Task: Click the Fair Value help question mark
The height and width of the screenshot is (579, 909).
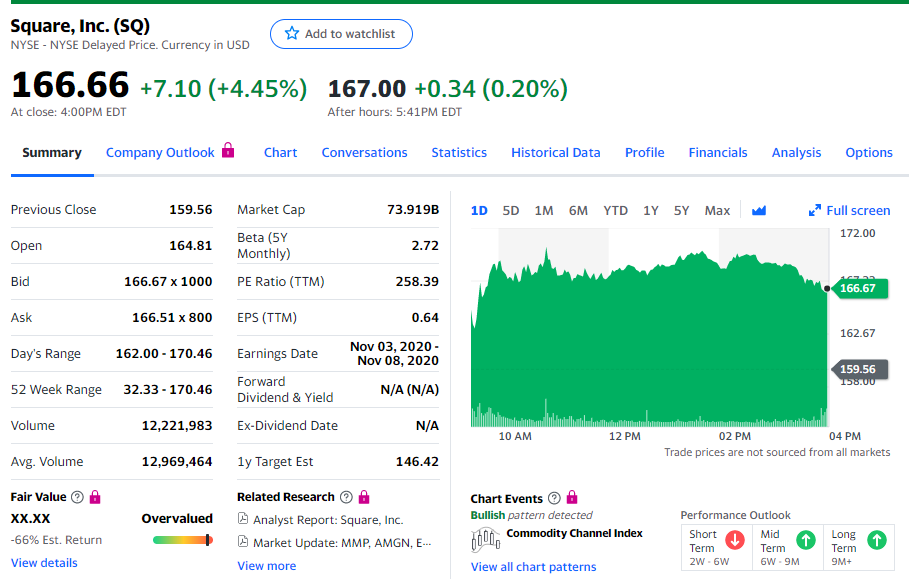Action: click(78, 497)
